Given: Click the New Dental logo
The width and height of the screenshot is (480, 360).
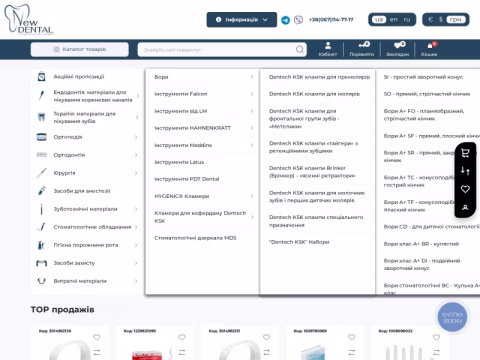Looking at the screenshot, I should click(x=29, y=19).
